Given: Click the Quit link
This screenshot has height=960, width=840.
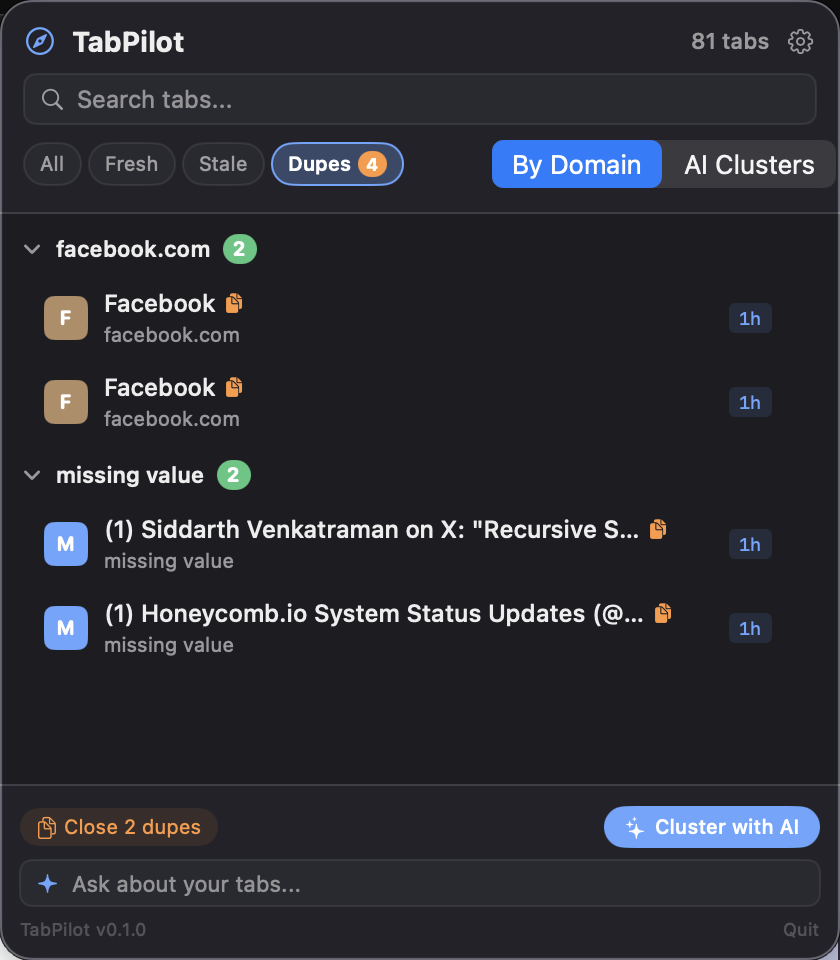Looking at the screenshot, I should click(801, 929).
